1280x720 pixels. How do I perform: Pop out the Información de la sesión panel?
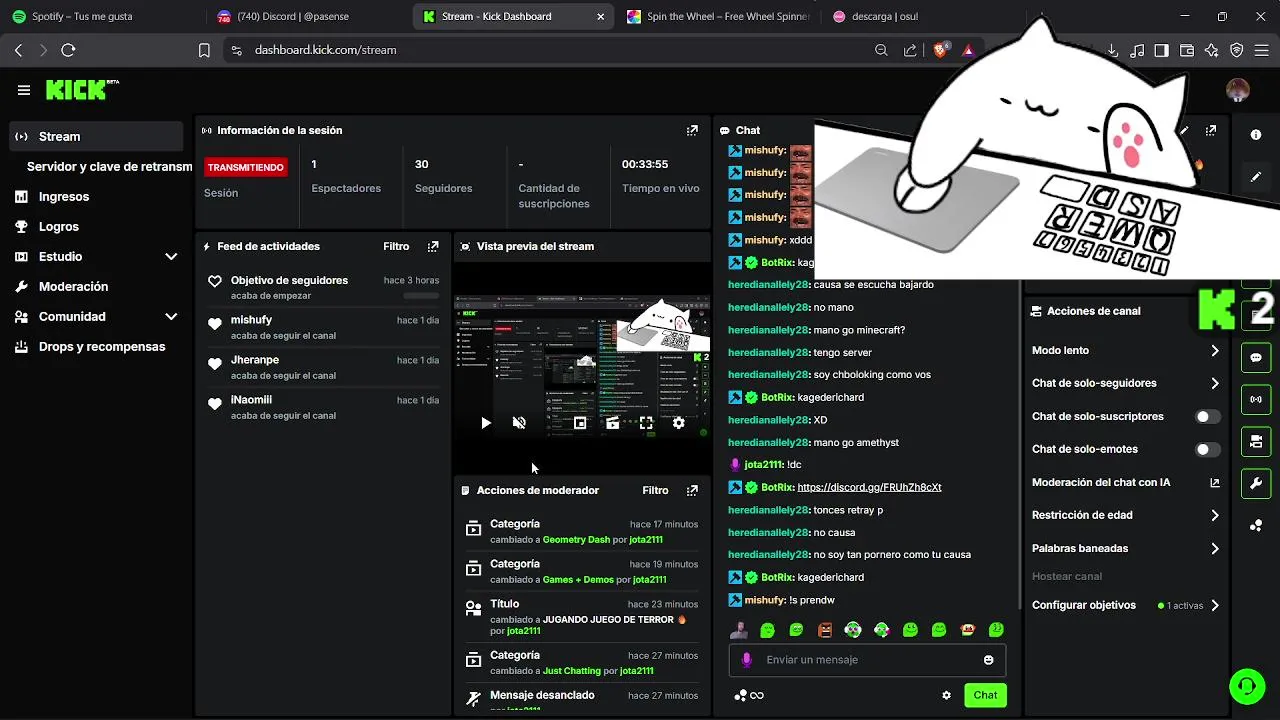(x=692, y=130)
